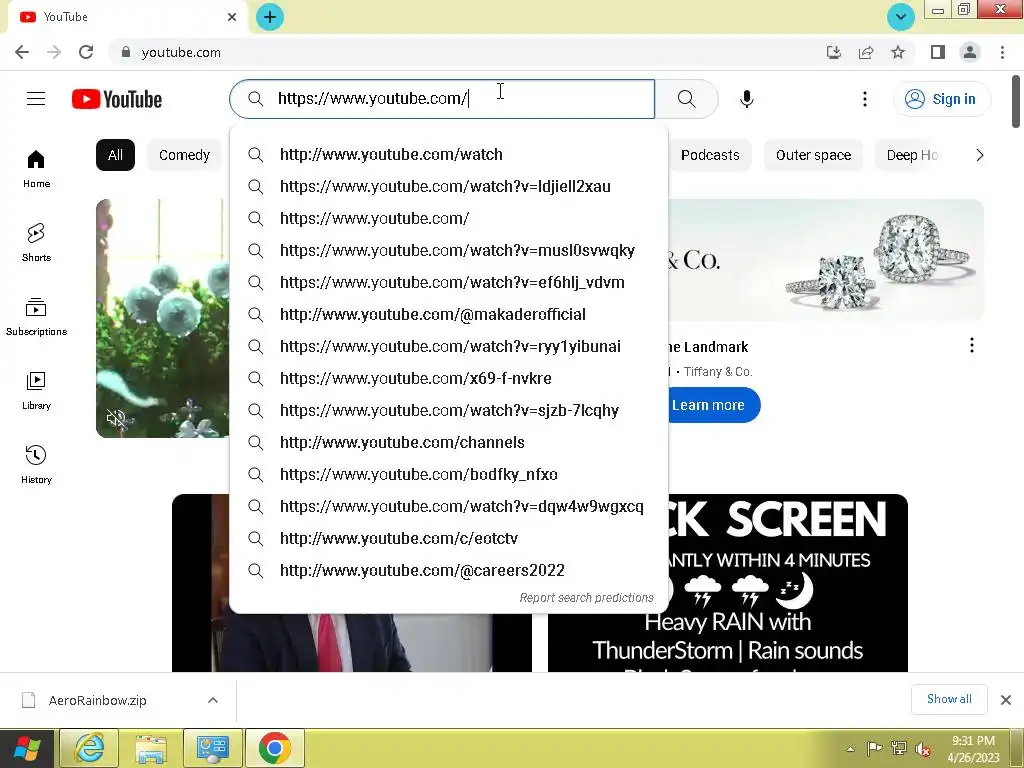The image size is (1024, 768).
Task: Click the volume tray icon
Action: click(x=923, y=748)
